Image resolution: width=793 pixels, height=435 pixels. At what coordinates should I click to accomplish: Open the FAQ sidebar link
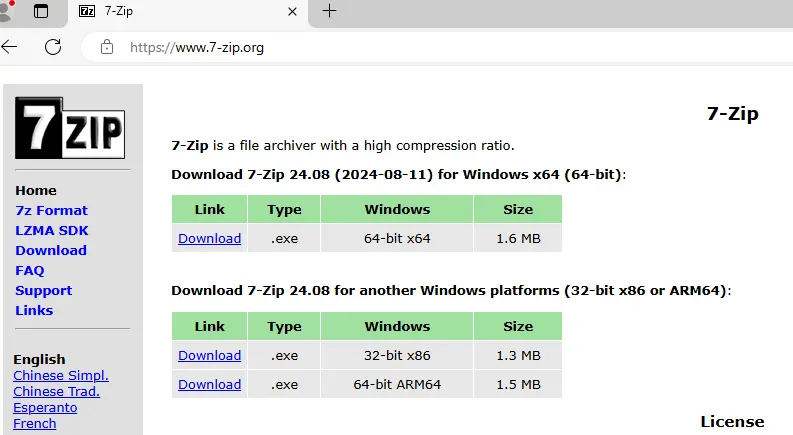(x=30, y=271)
